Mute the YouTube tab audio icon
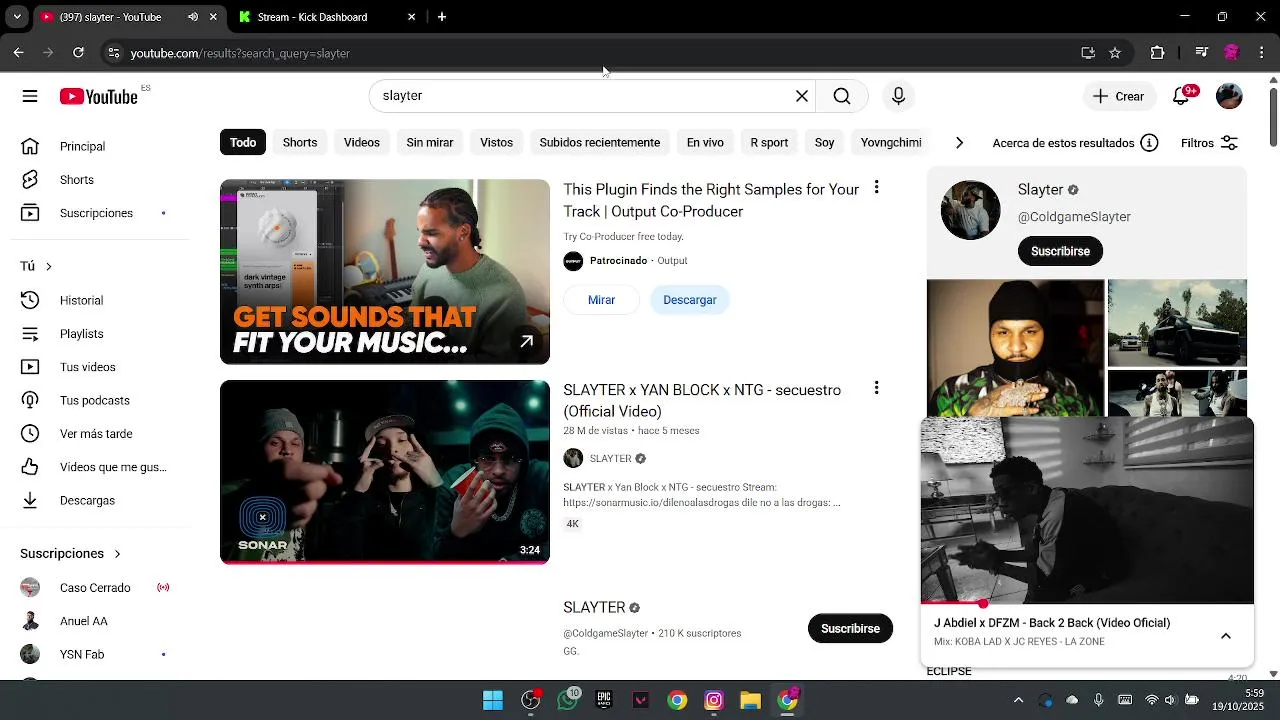This screenshot has height=720, width=1280. coord(193,17)
